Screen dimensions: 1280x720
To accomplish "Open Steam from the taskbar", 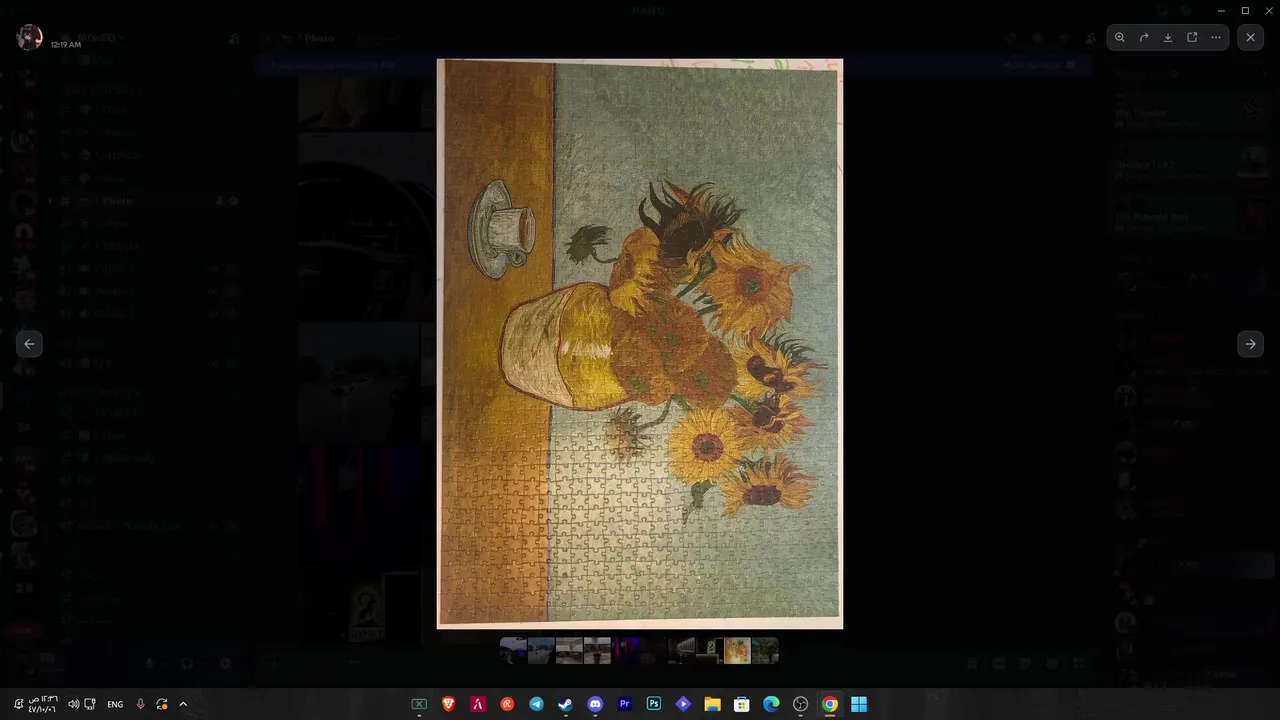I will [566, 704].
